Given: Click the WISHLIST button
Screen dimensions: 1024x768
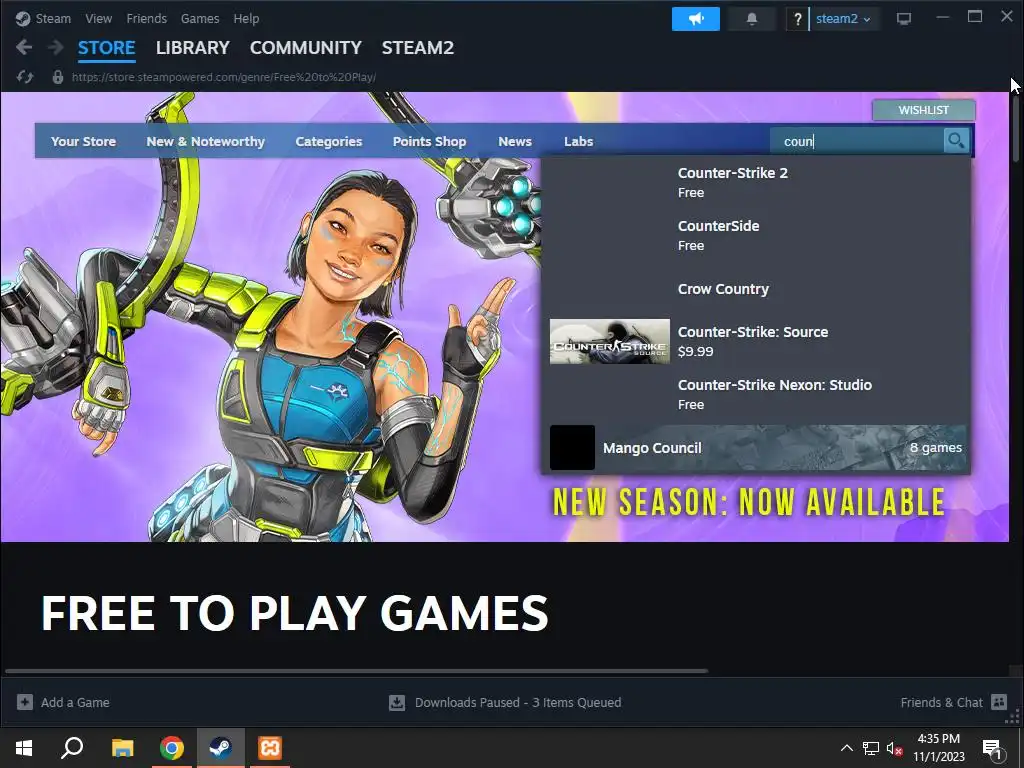Looking at the screenshot, I should [923, 110].
